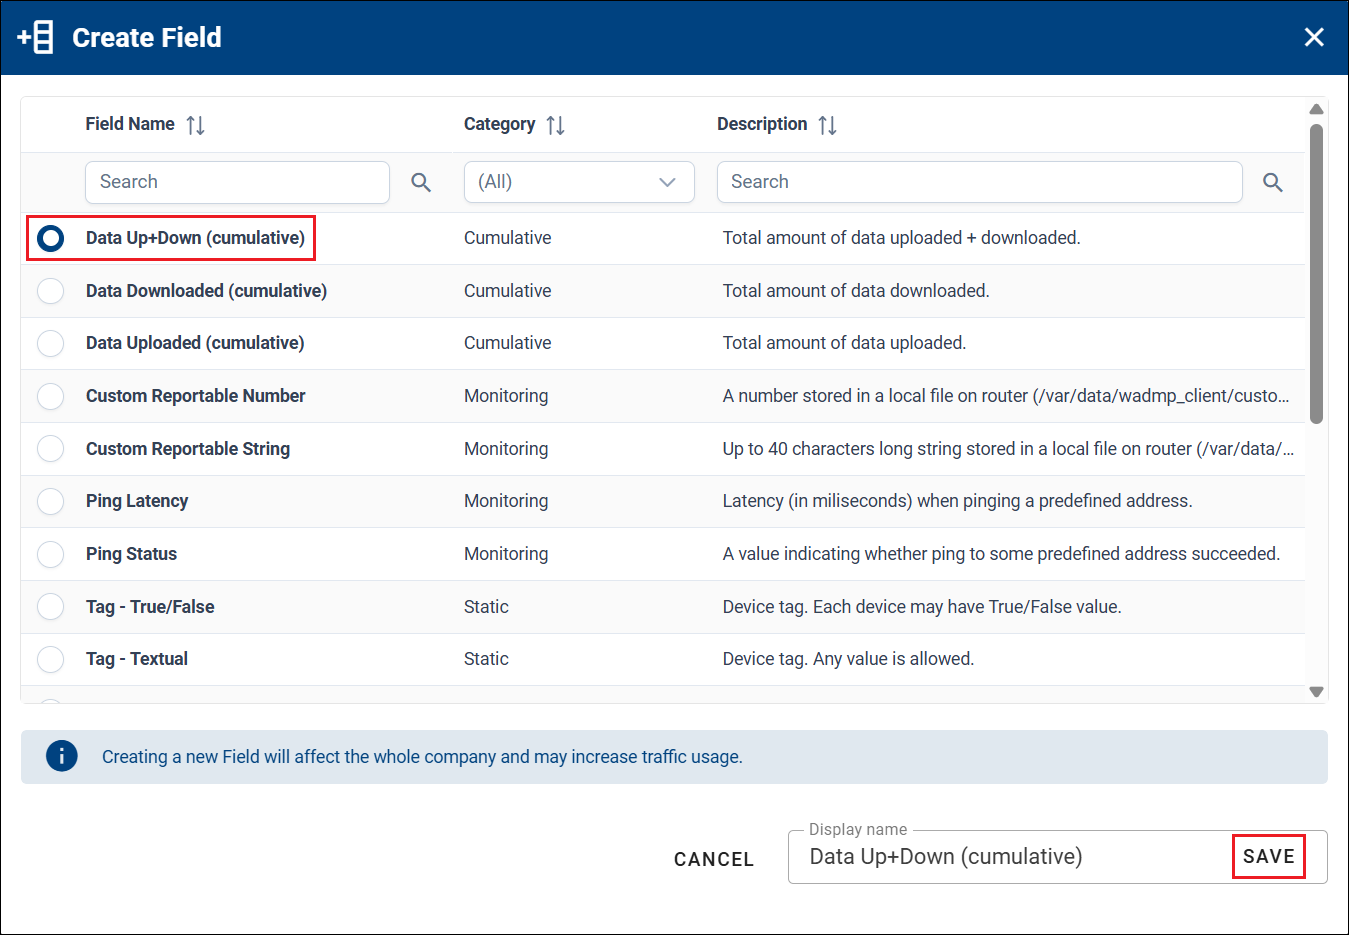The image size is (1349, 935).
Task: Select Custom Reportable String radio button
Action: pyautogui.click(x=50, y=449)
